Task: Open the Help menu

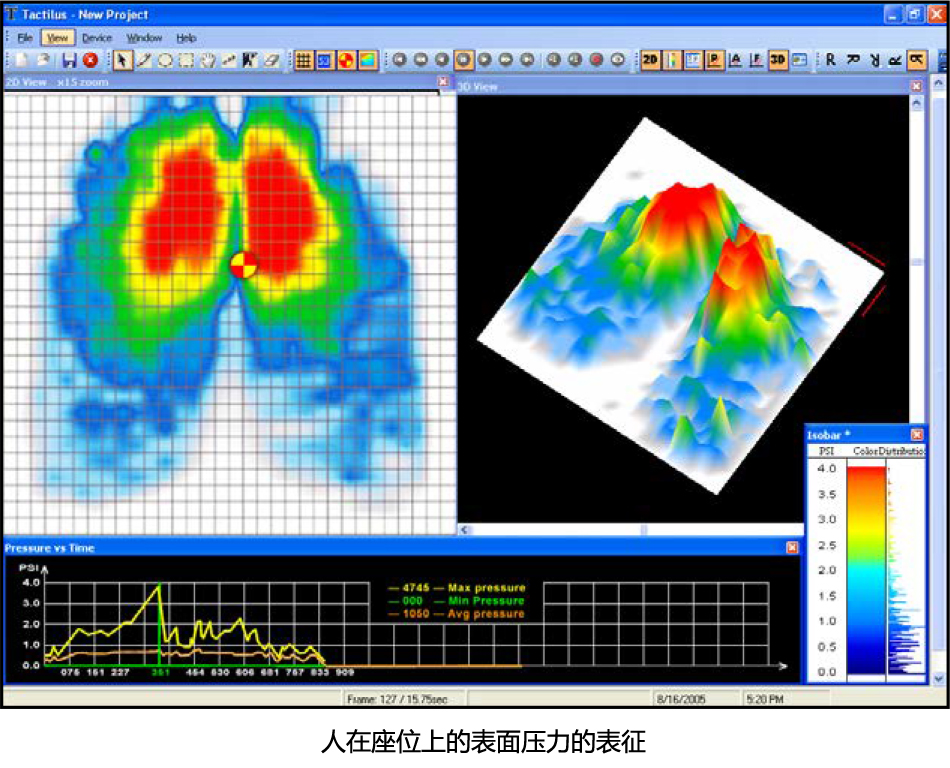Action: click(x=186, y=37)
